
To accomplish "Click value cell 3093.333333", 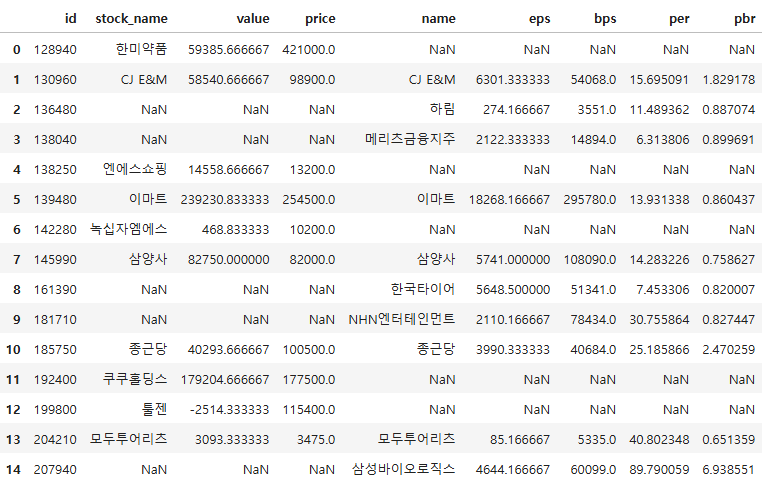I will click(x=232, y=440).
